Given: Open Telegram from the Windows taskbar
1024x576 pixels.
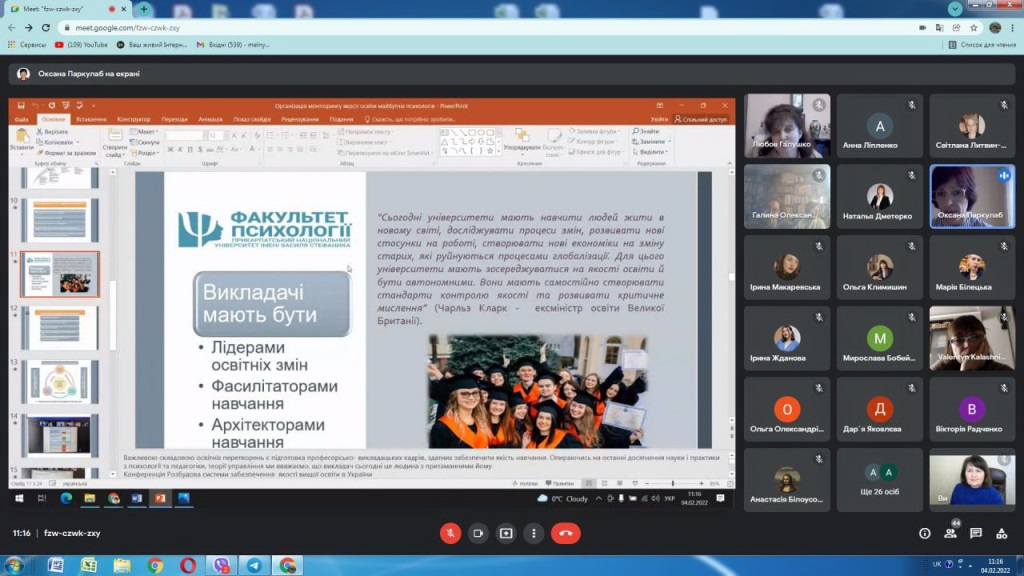Looking at the screenshot, I should click(253, 565).
